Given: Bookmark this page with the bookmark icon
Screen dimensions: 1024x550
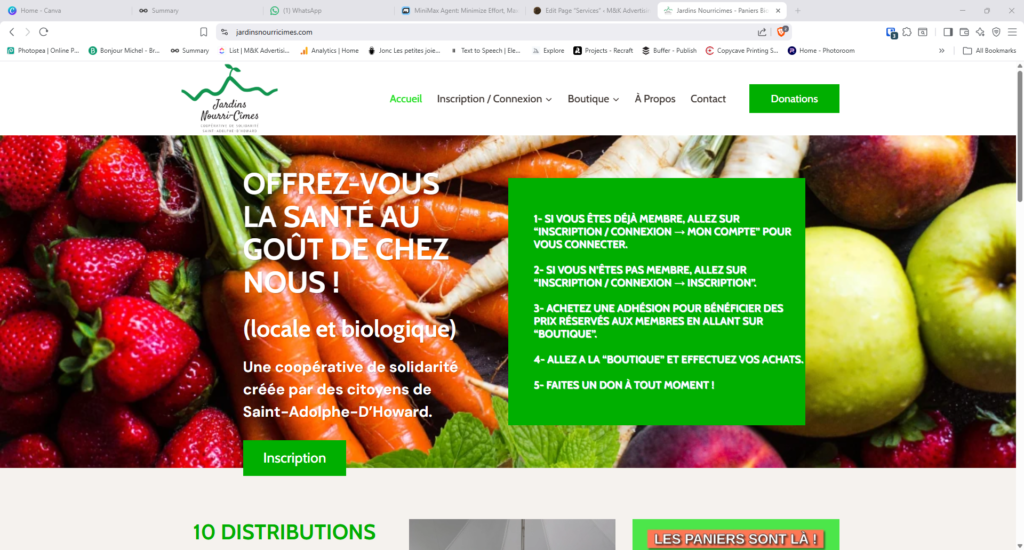Looking at the screenshot, I should pos(204,32).
